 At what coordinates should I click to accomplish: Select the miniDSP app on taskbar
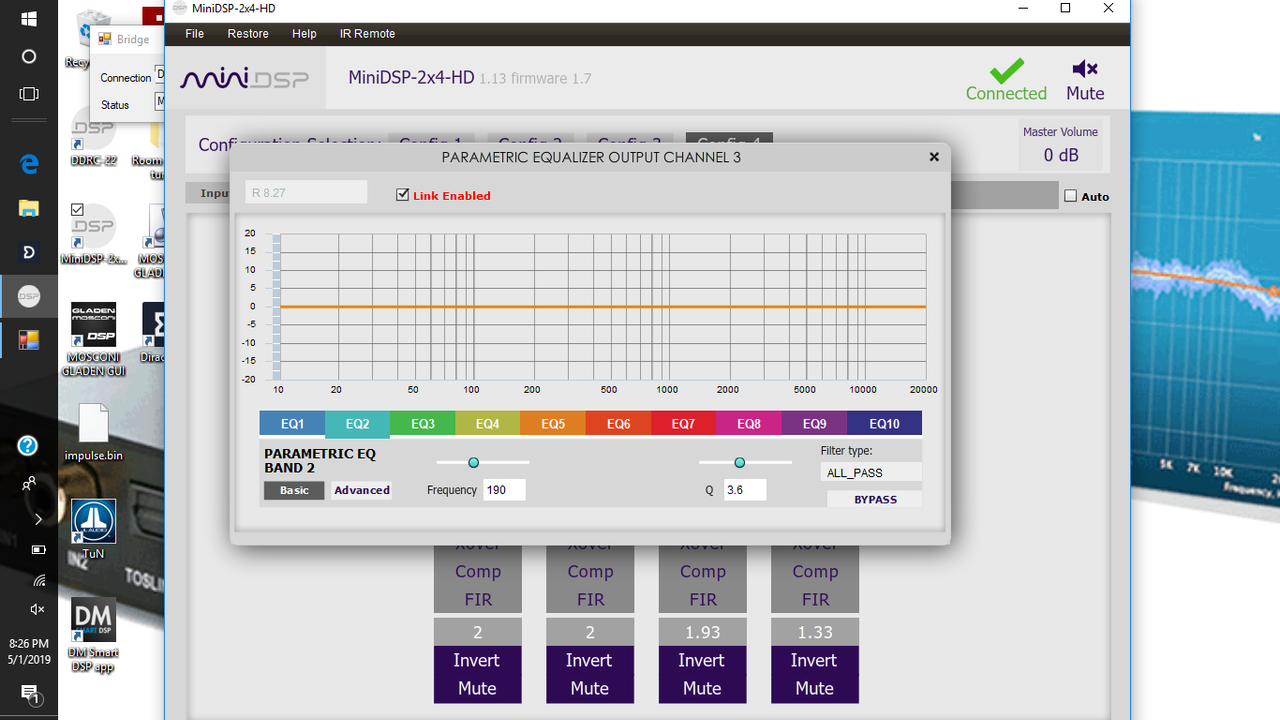(29, 296)
